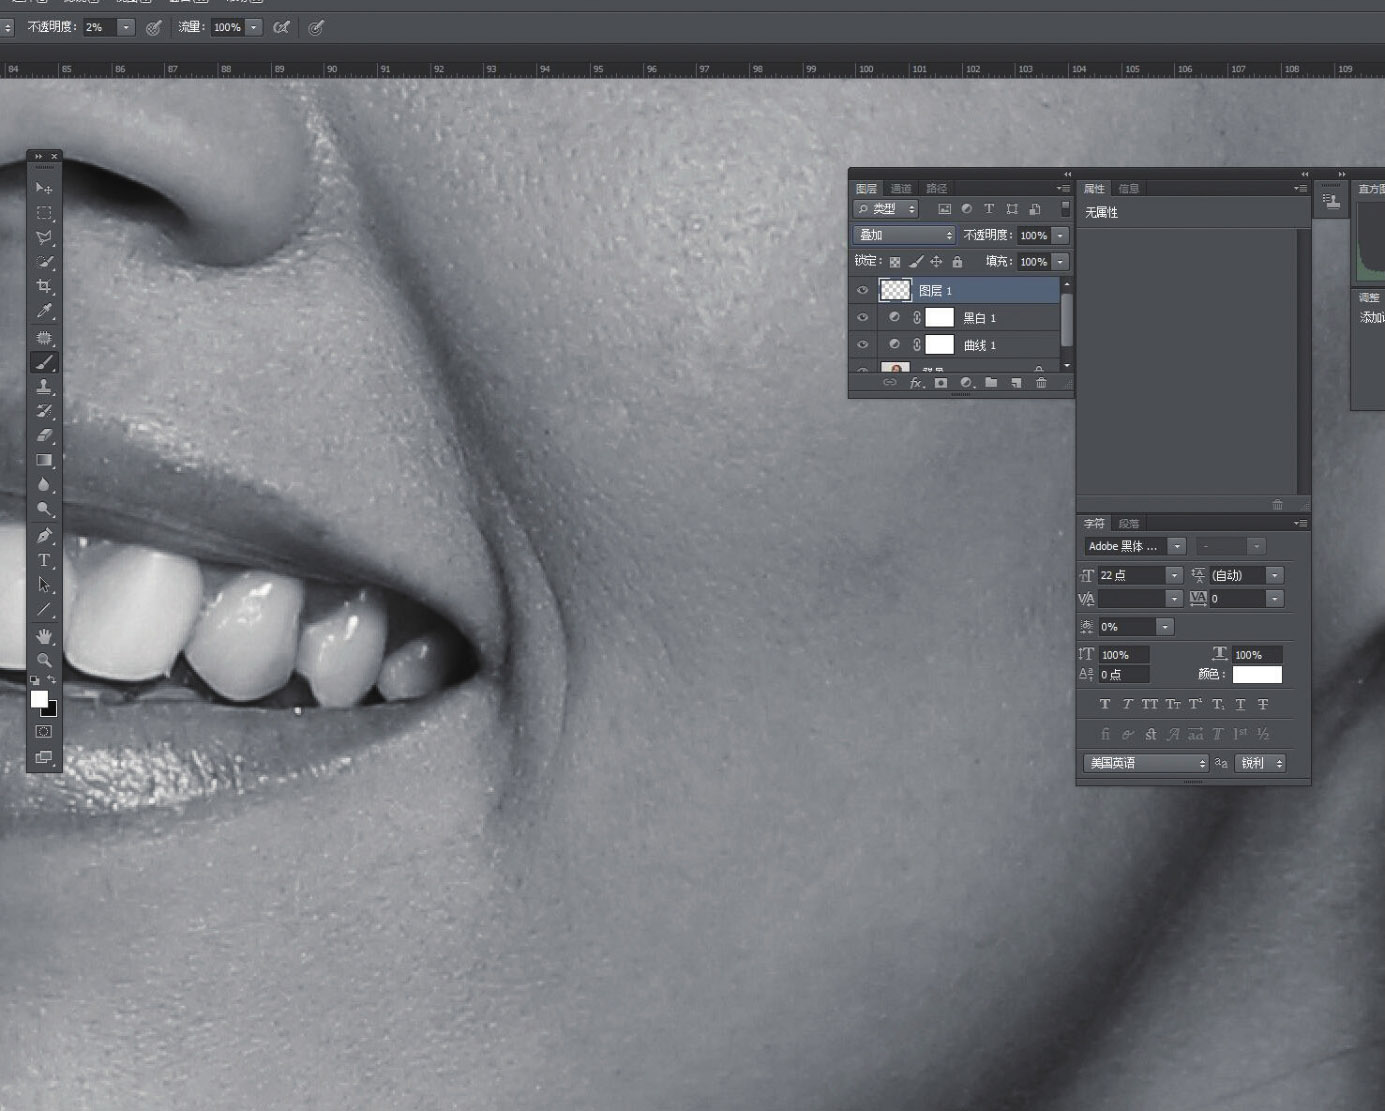Switch to the 通道 channels tab
The height and width of the screenshot is (1111, 1385).
[901, 188]
